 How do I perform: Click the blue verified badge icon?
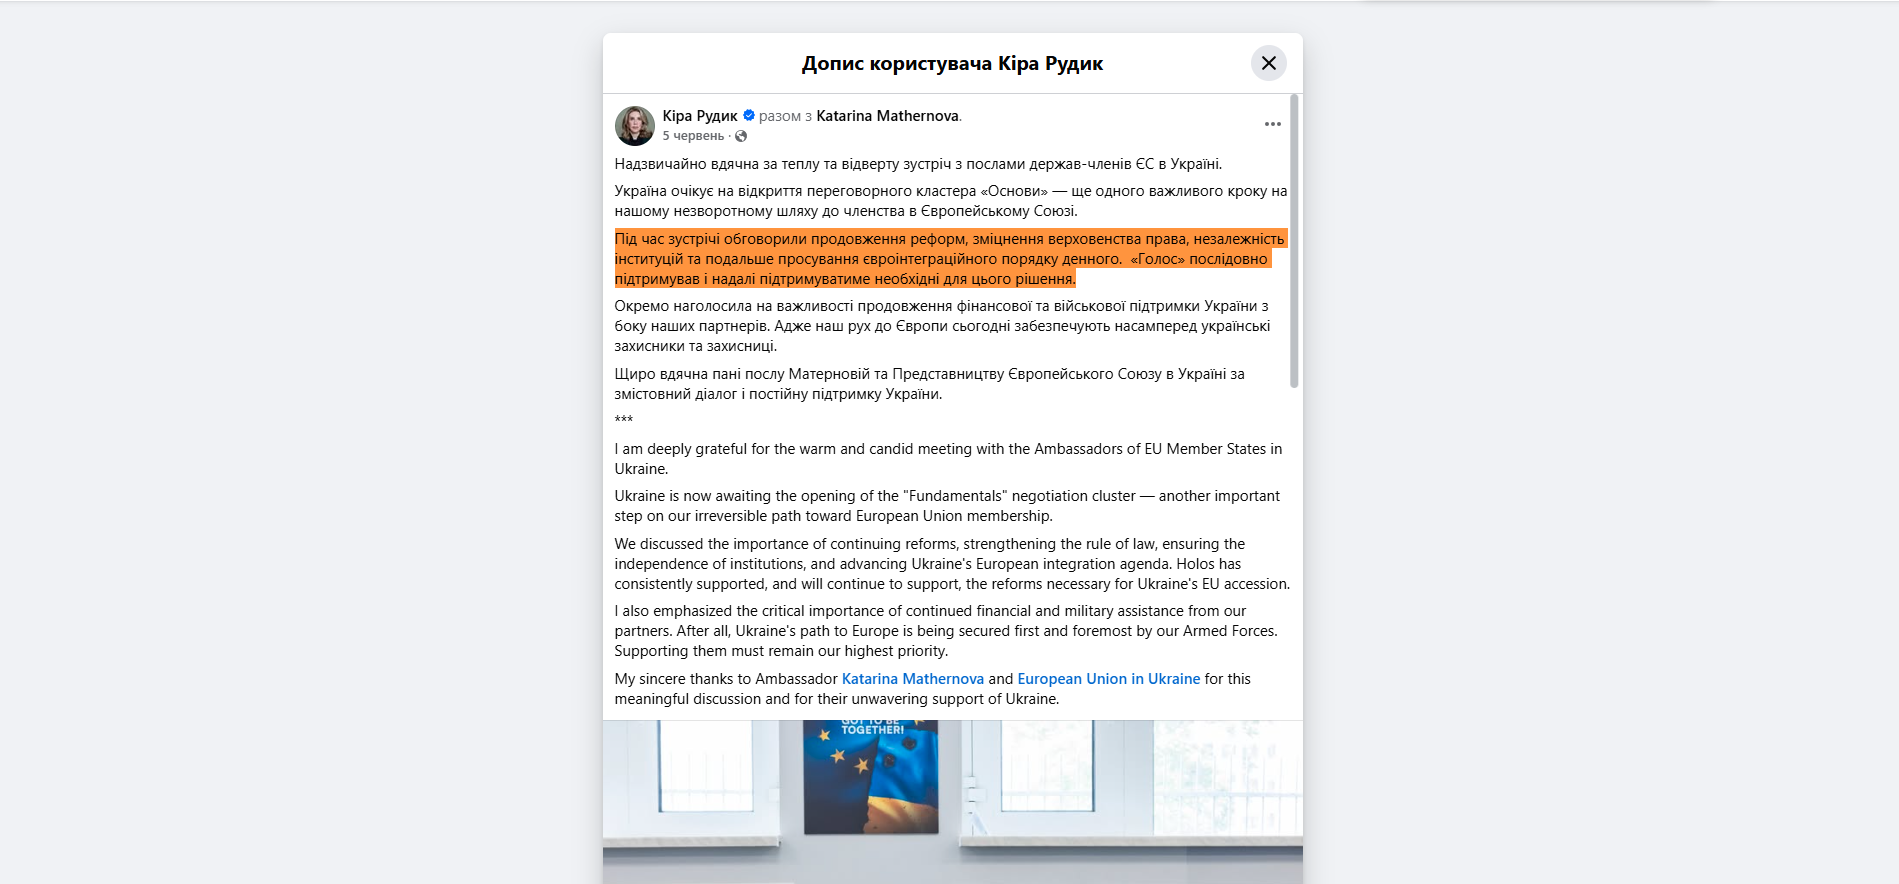tap(749, 116)
